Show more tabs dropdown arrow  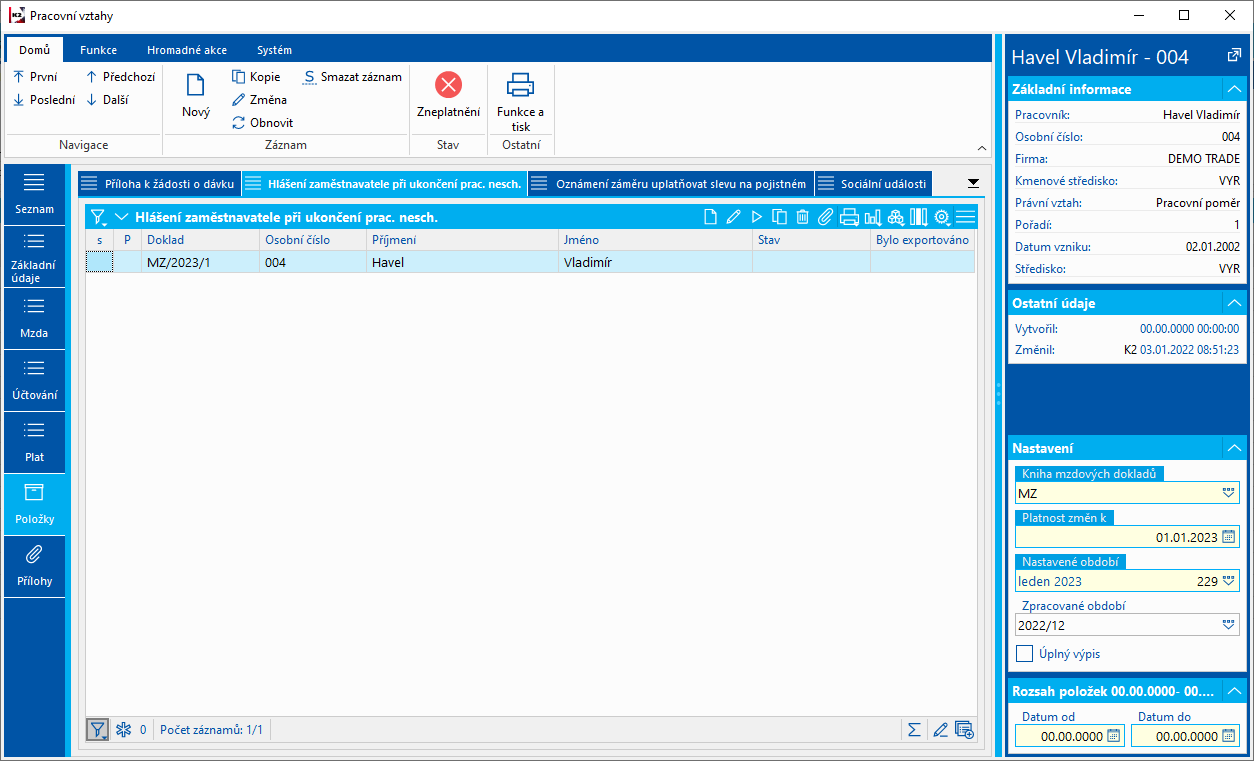(x=973, y=184)
